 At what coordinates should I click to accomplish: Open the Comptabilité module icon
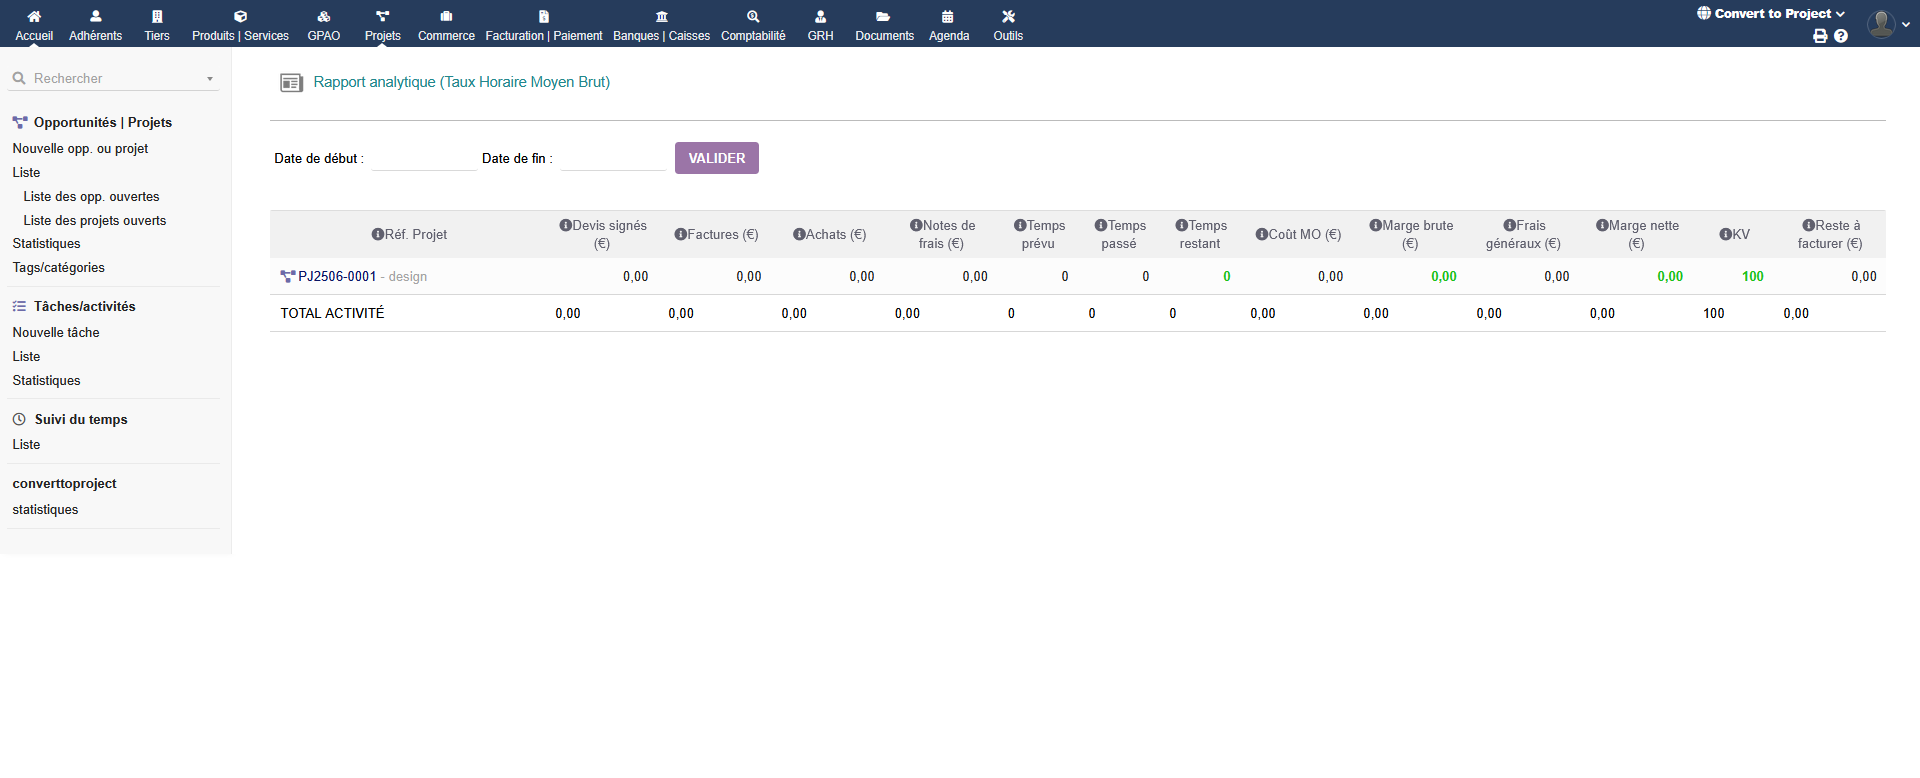coord(753,17)
